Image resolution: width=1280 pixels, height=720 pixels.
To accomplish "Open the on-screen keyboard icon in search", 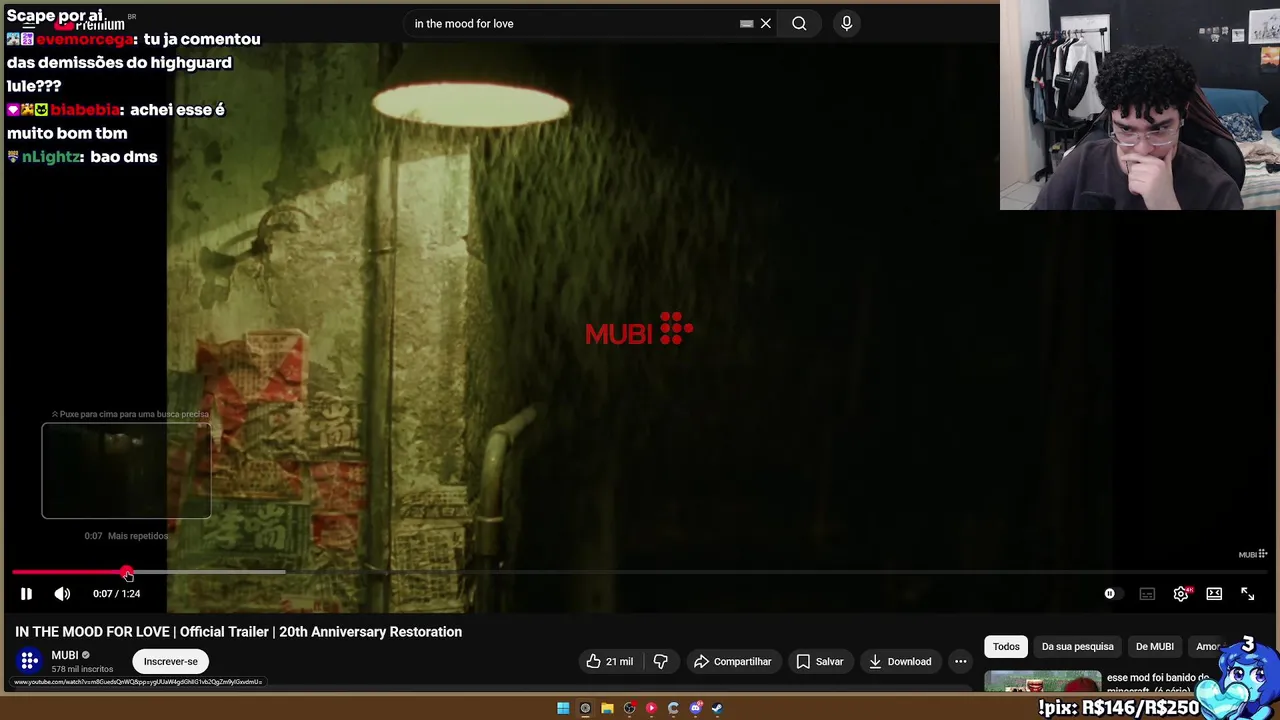I will [x=747, y=23].
